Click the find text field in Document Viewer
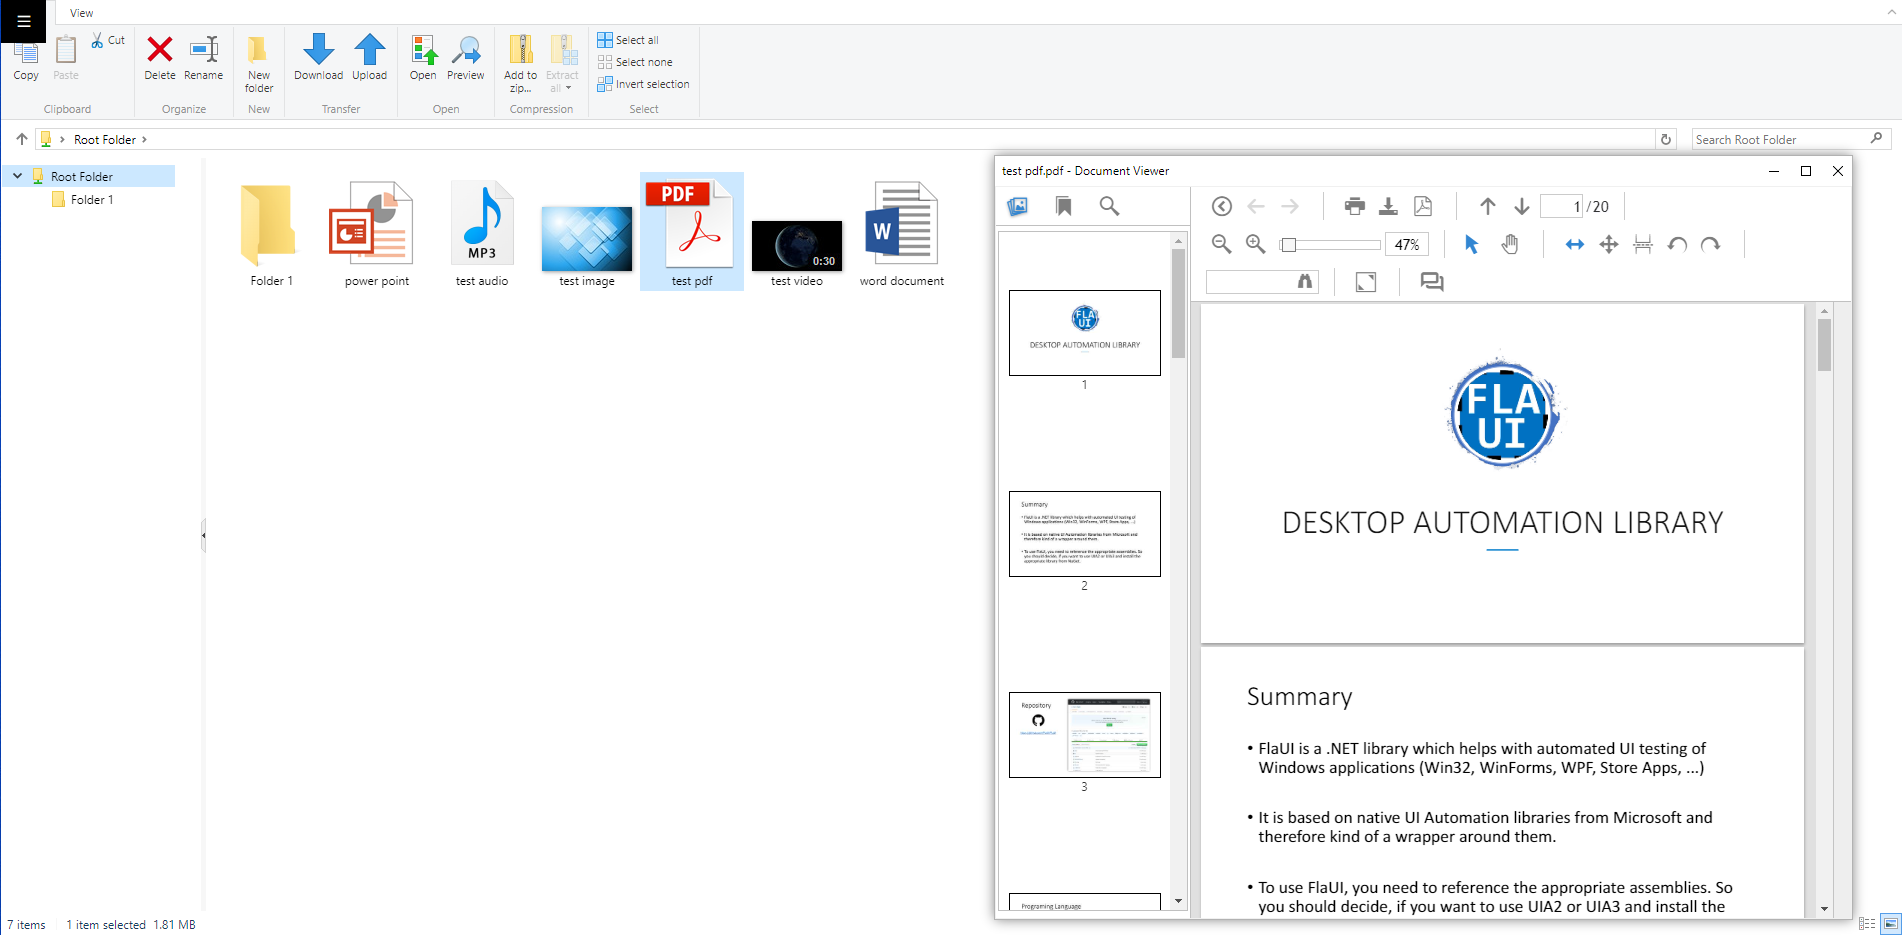1902x935 pixels. coord(1250,282)
